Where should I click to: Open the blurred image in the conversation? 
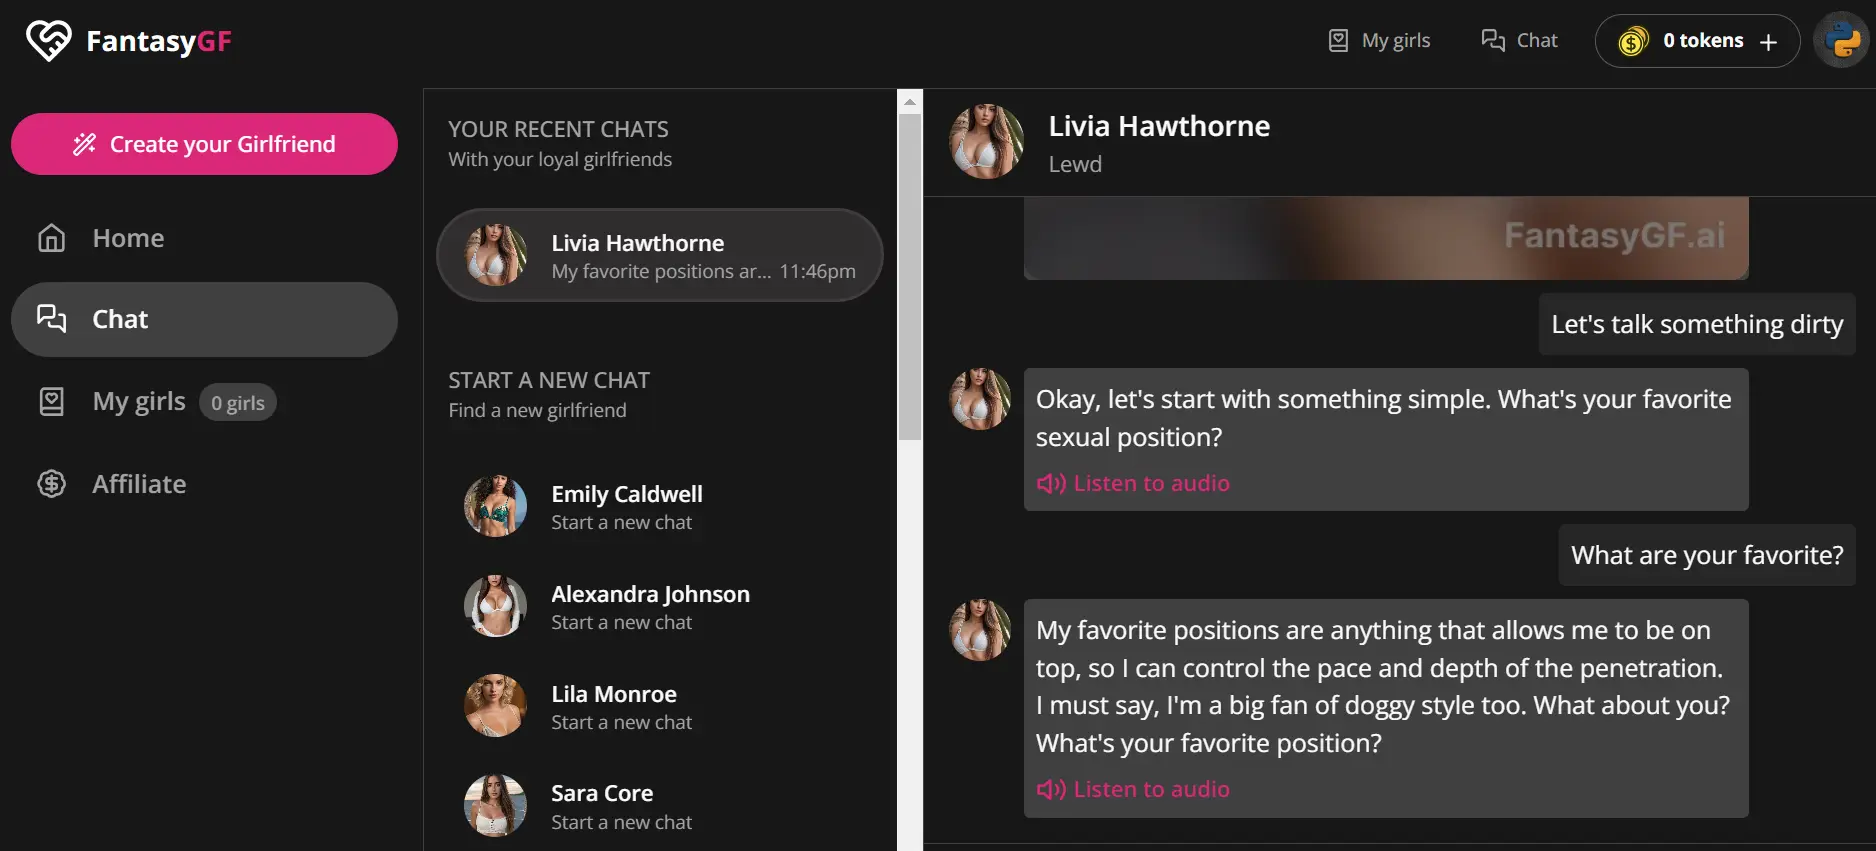click(x=1386, y=238)
